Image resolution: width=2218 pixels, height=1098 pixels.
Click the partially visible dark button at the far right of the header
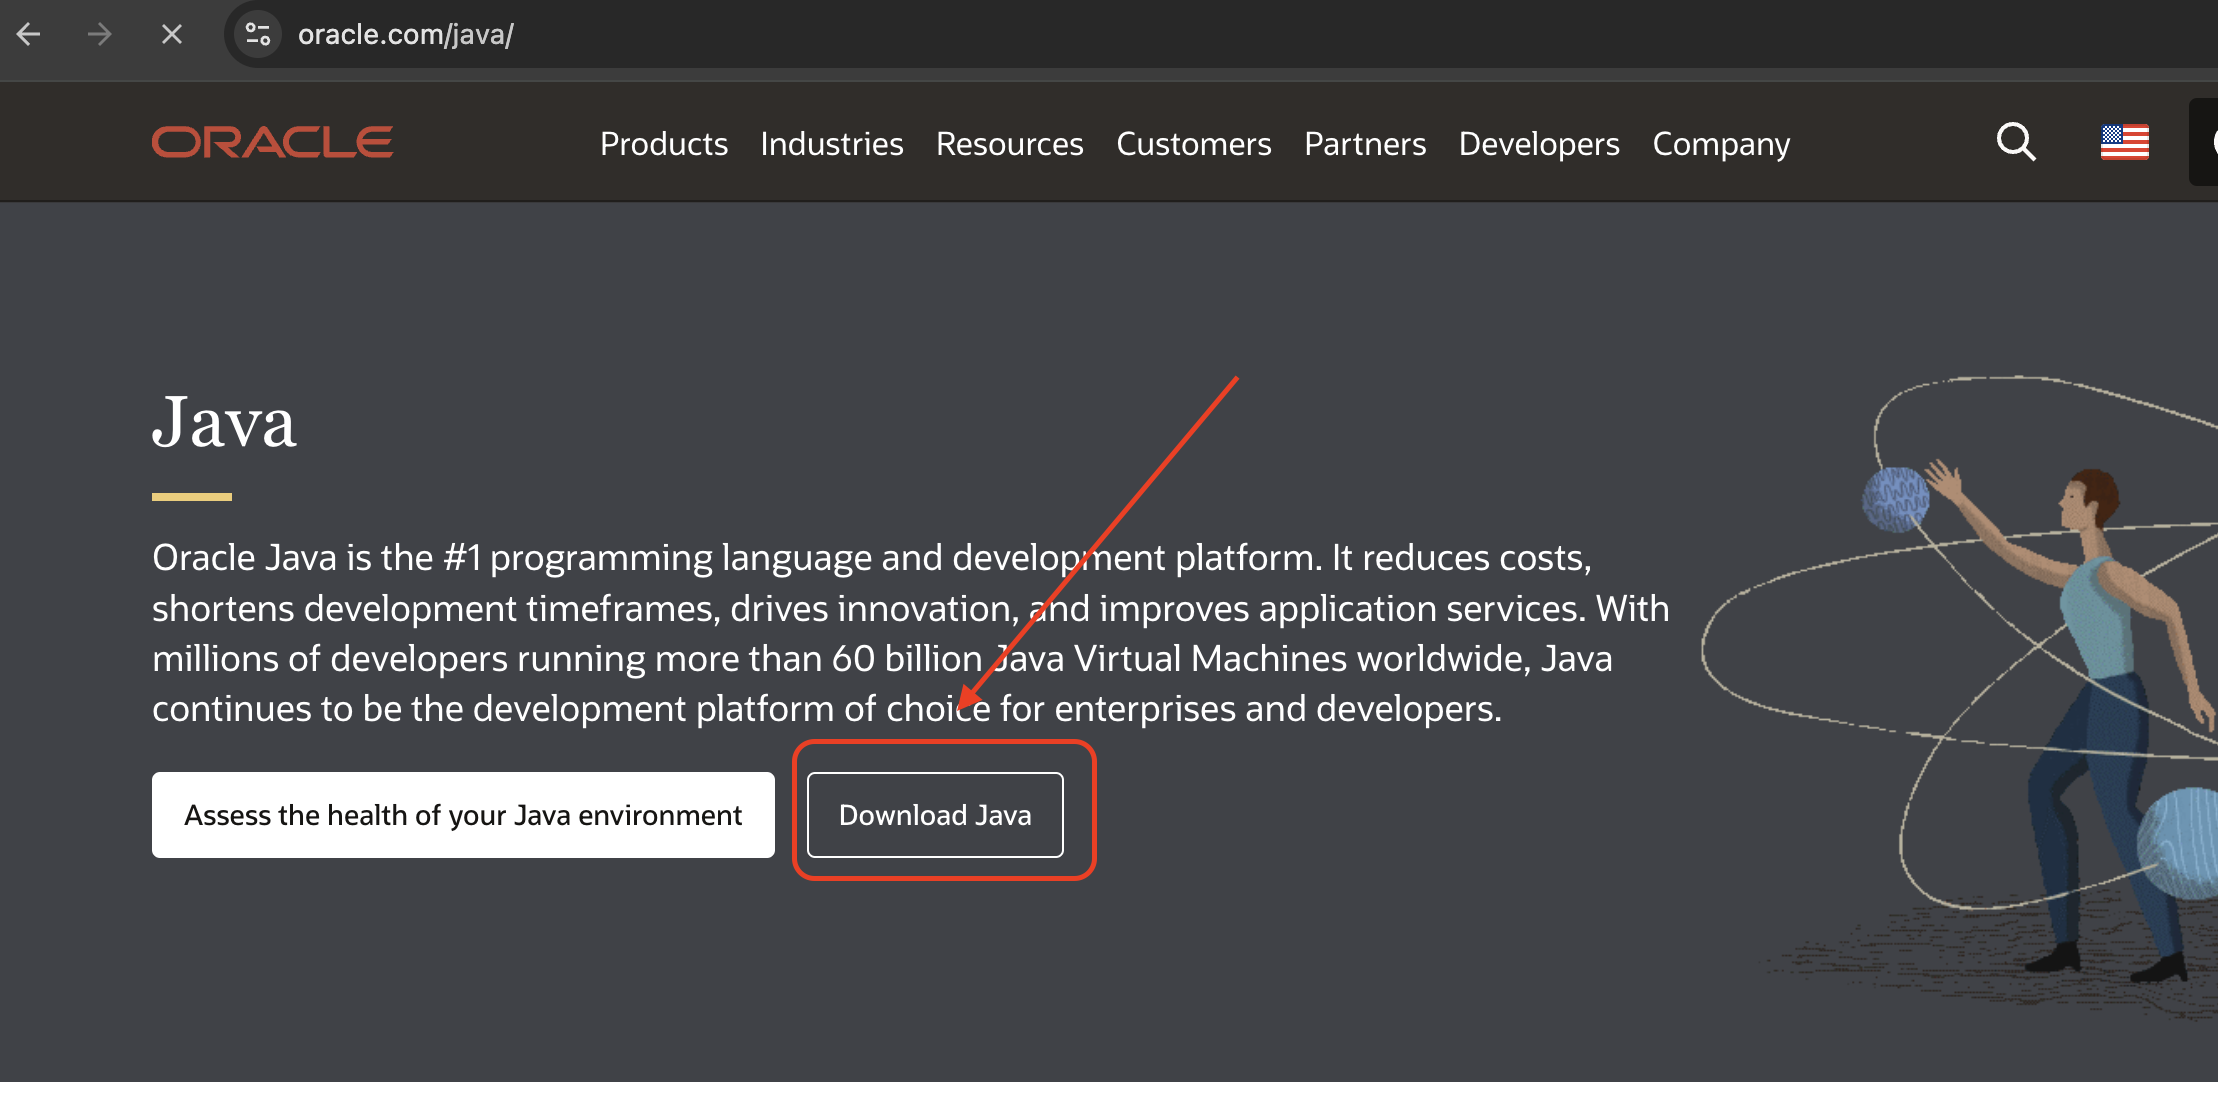2204,142
